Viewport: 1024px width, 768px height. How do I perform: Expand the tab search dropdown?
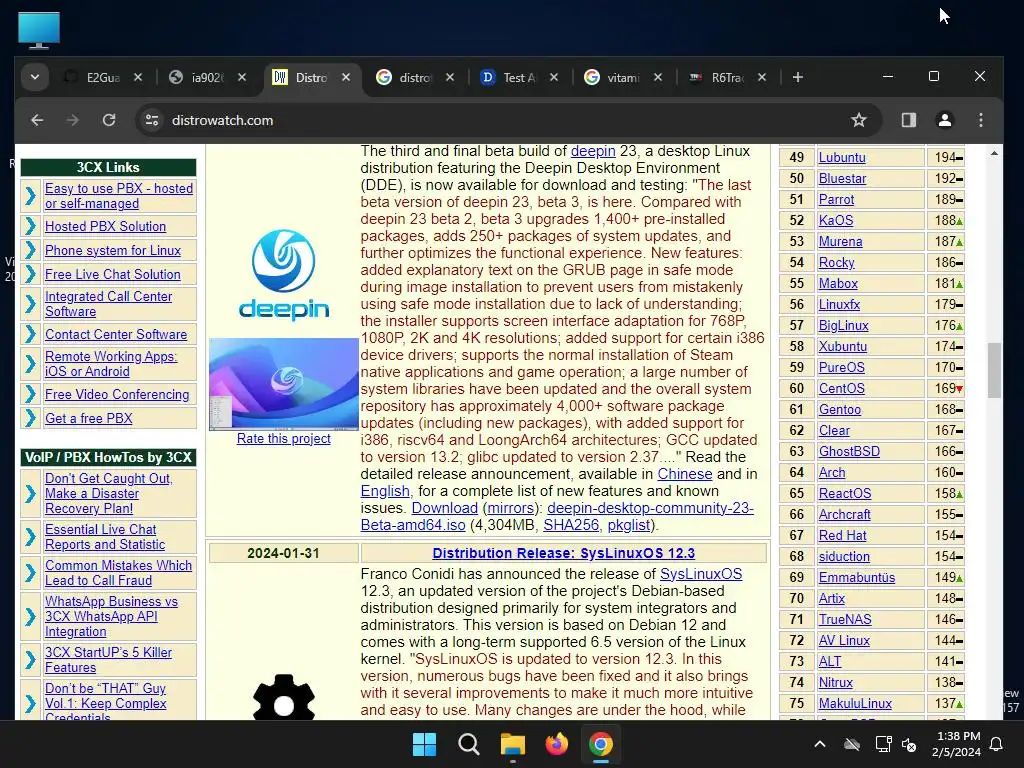point(35,77)
